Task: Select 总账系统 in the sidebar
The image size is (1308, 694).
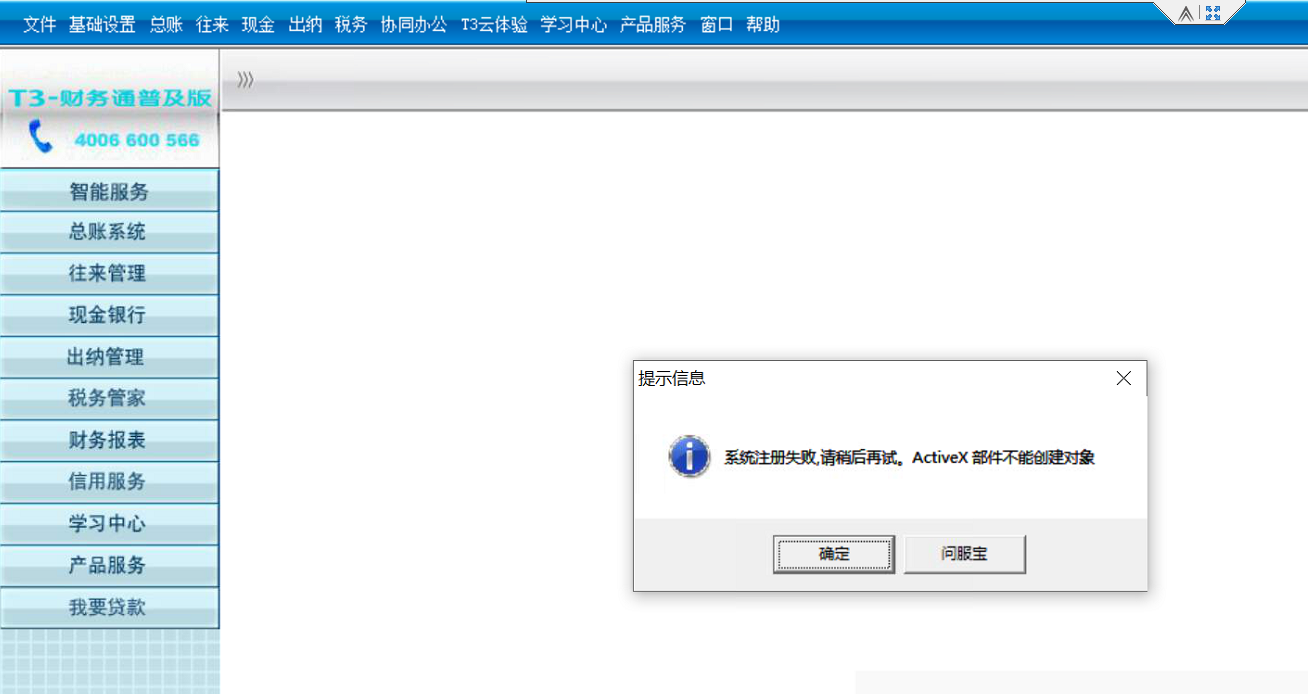Action: pyautogui.click(x=109, y=232)
